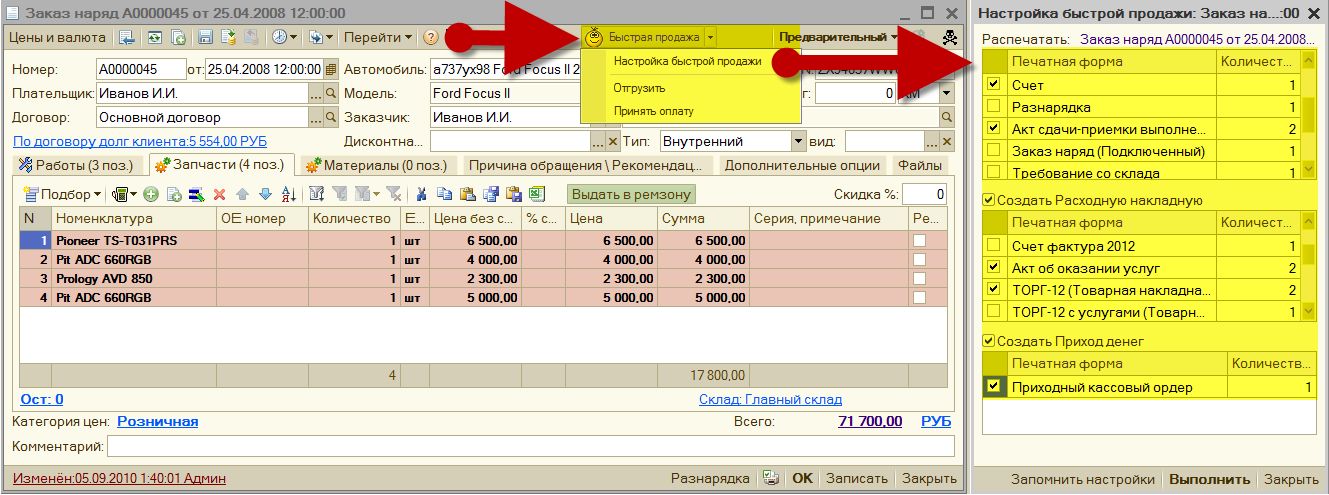The image size is (1329, 495).
Task: Enable the Счет фактура 2012 checkbox
Action: [x=993, y=246]
